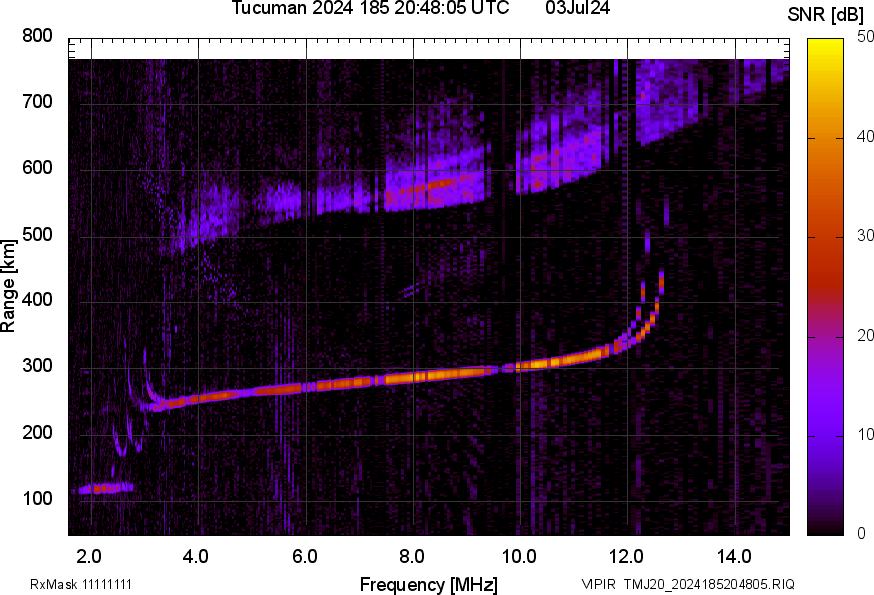Click the x-axis tick label '2.0'
The image size is (874, 595).
point(89,557)
